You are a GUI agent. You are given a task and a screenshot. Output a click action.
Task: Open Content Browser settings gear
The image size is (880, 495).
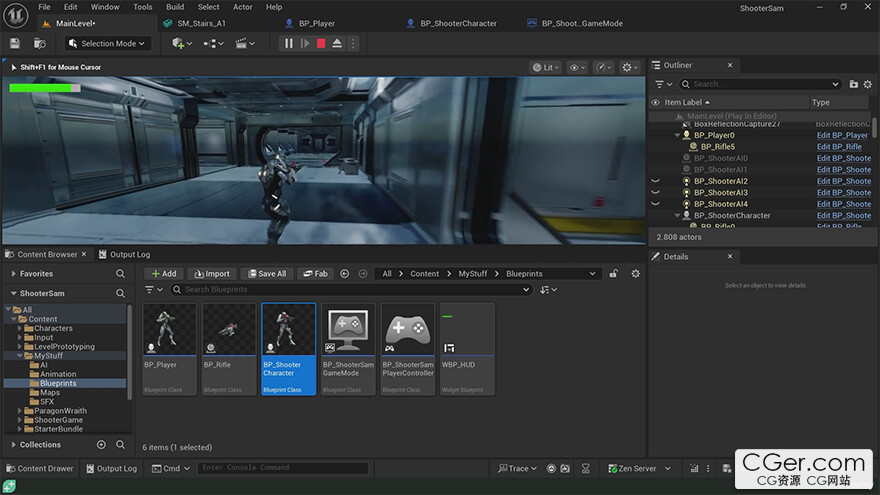pyautogui.click(x=635, y=273)
